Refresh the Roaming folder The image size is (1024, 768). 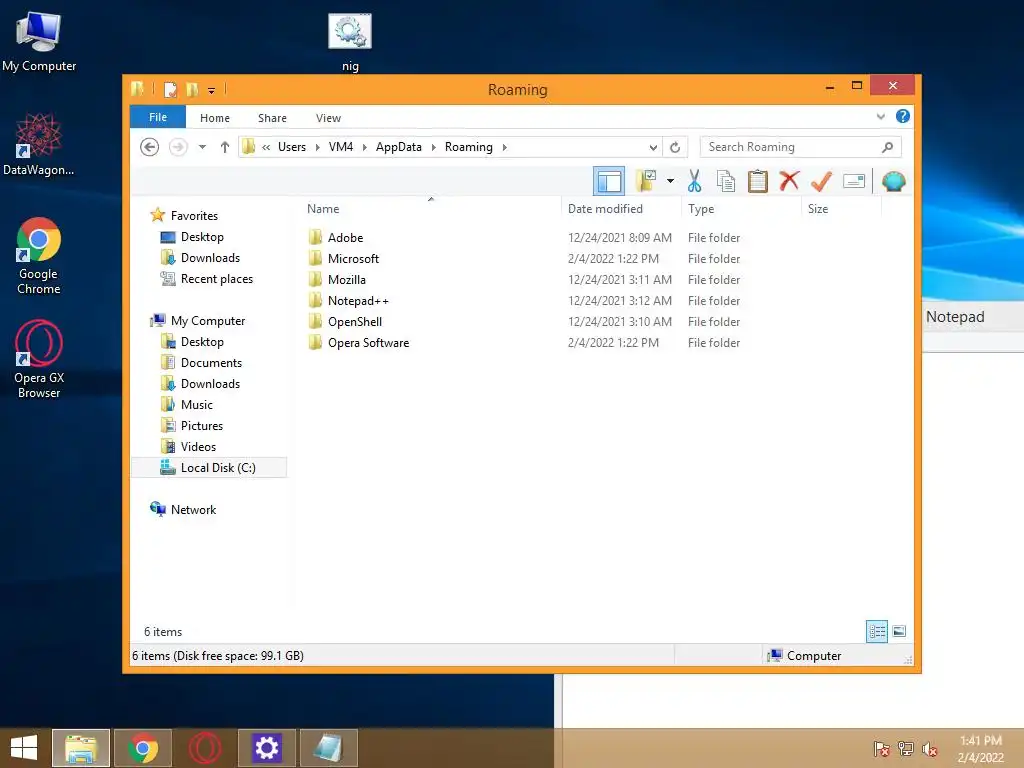click(x=675, y=148)
